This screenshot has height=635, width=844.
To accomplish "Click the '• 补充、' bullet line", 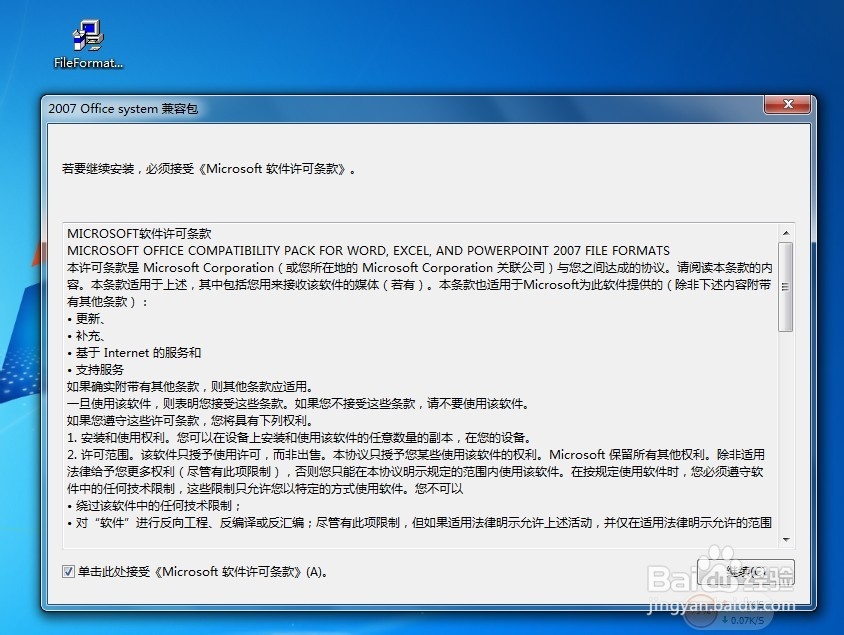I will (86, 336).
